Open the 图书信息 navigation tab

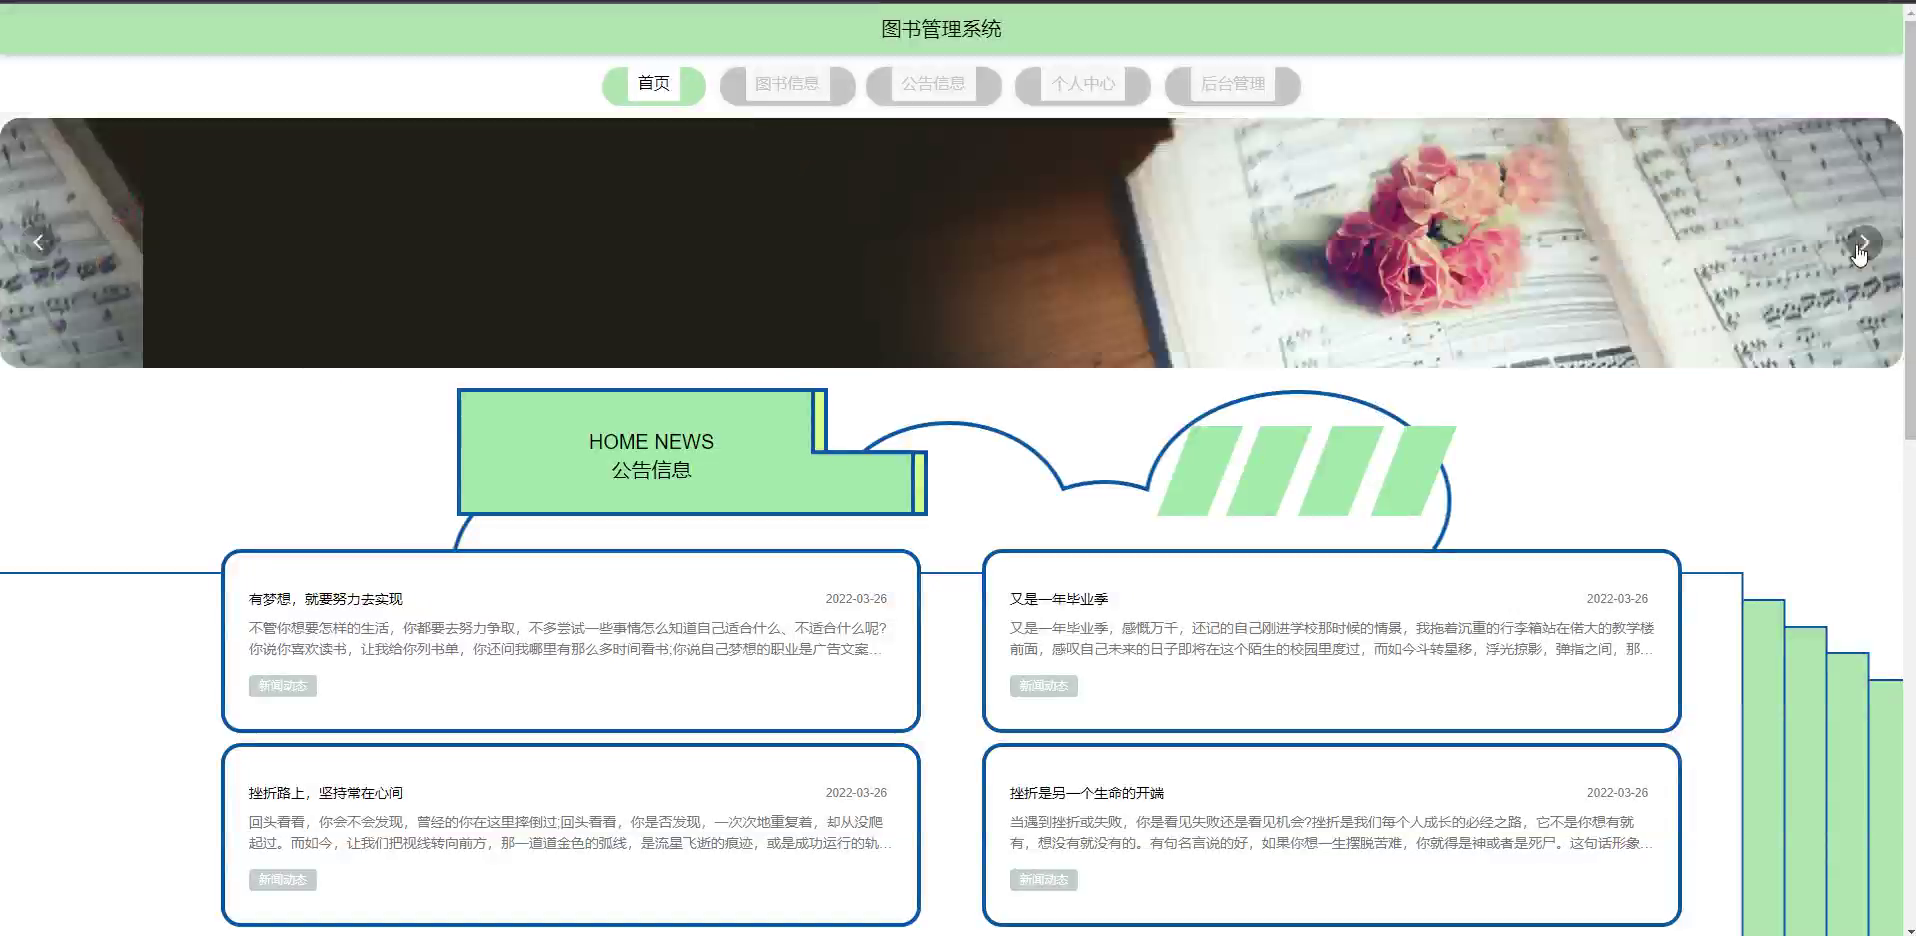point(787,85)
